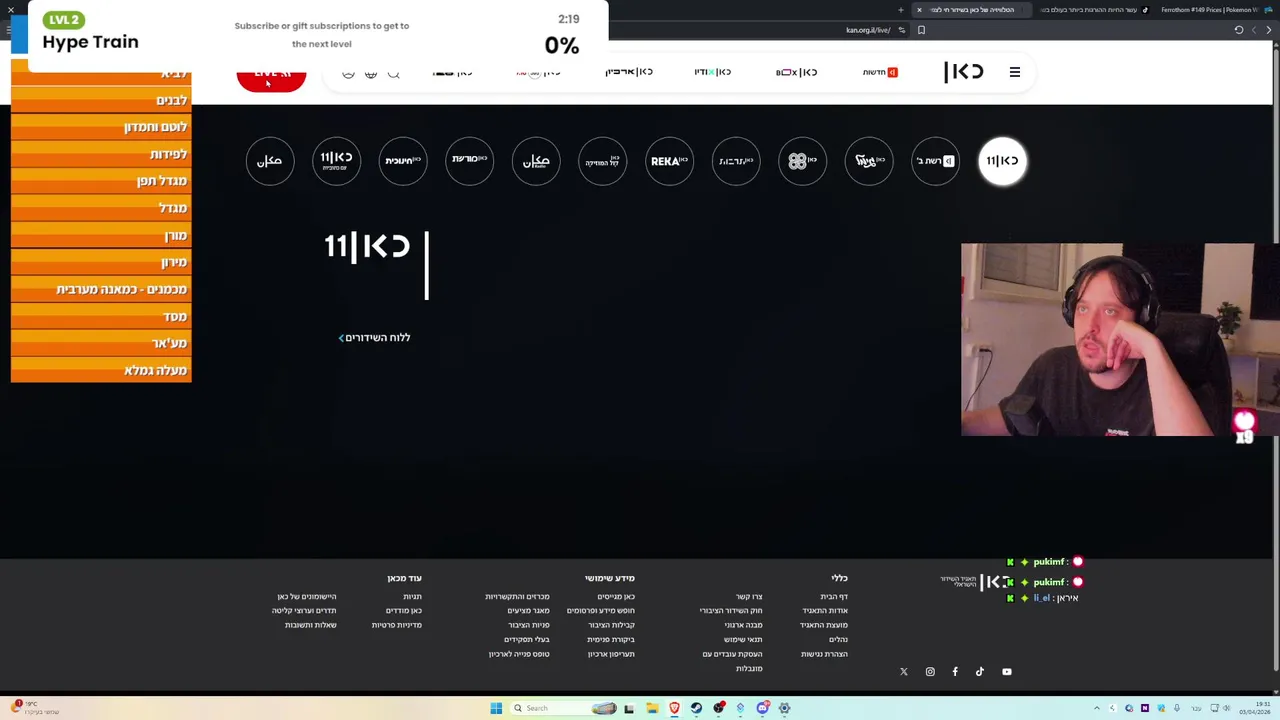Screen dimensions: 1280x720
Task: Click footer link הצהרת נגישות
Action: 824,654
